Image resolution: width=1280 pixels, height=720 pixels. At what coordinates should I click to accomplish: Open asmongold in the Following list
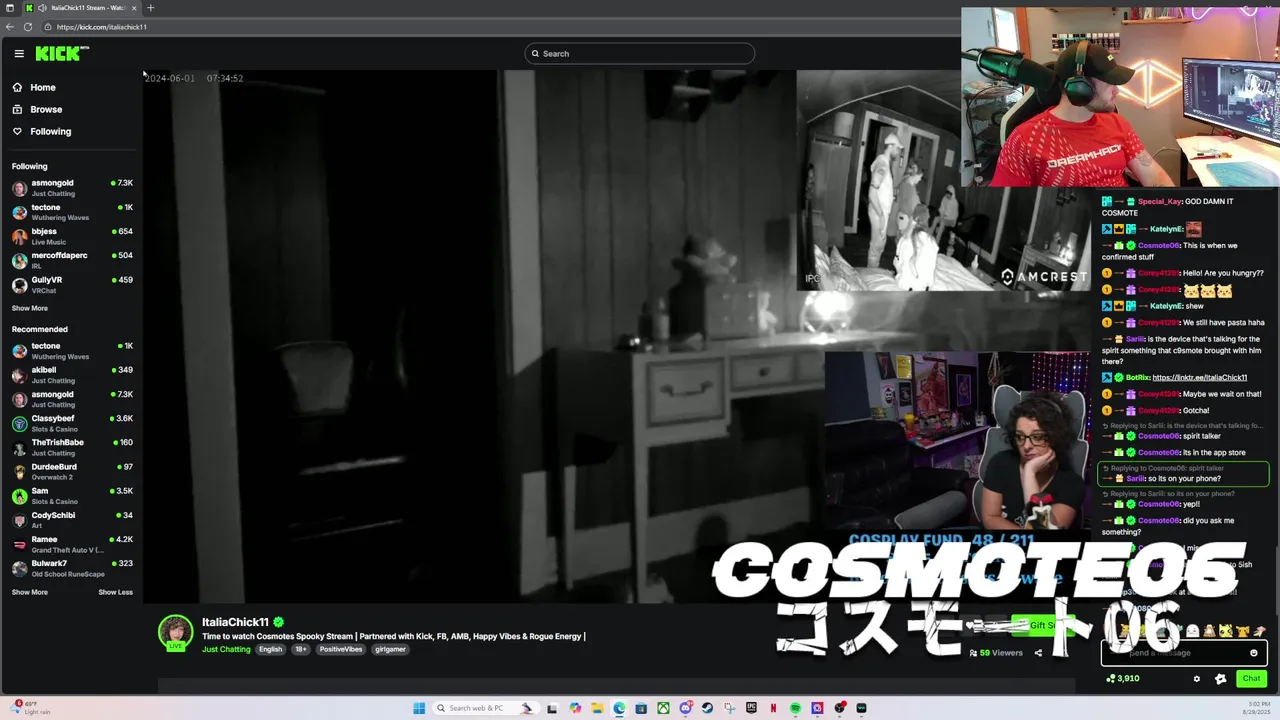click(x=72, y=188)
